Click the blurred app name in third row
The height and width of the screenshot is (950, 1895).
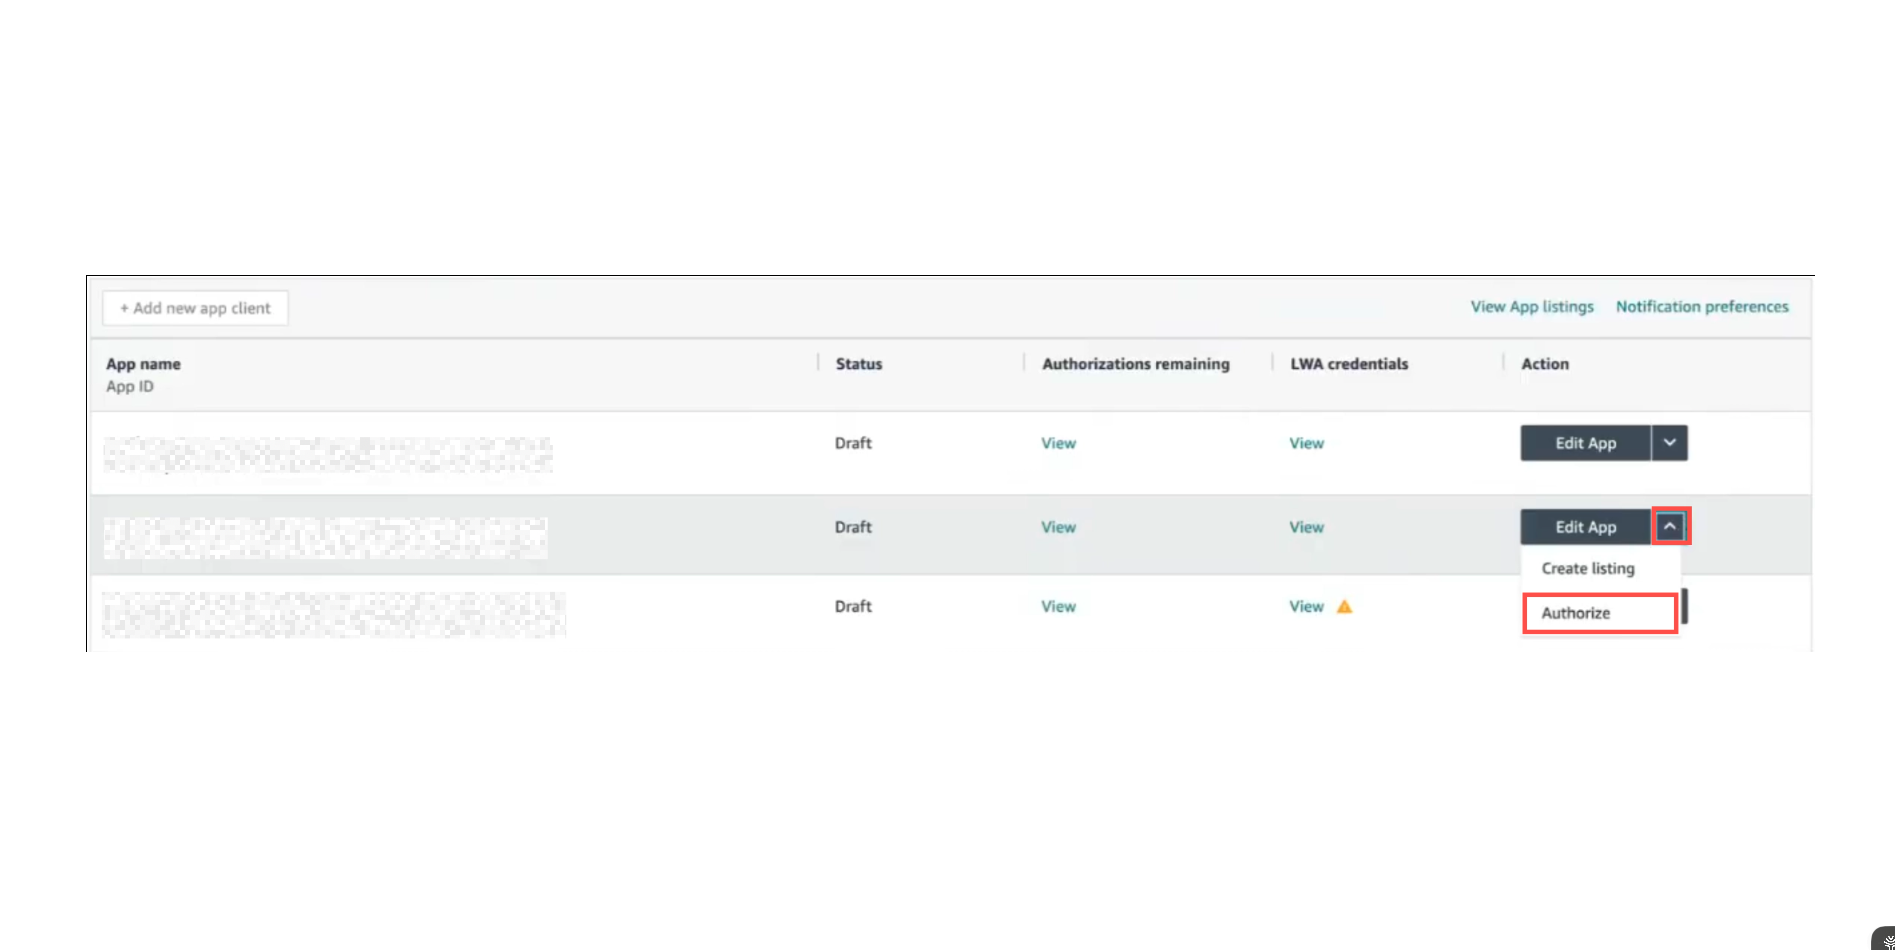click(333, 614)
